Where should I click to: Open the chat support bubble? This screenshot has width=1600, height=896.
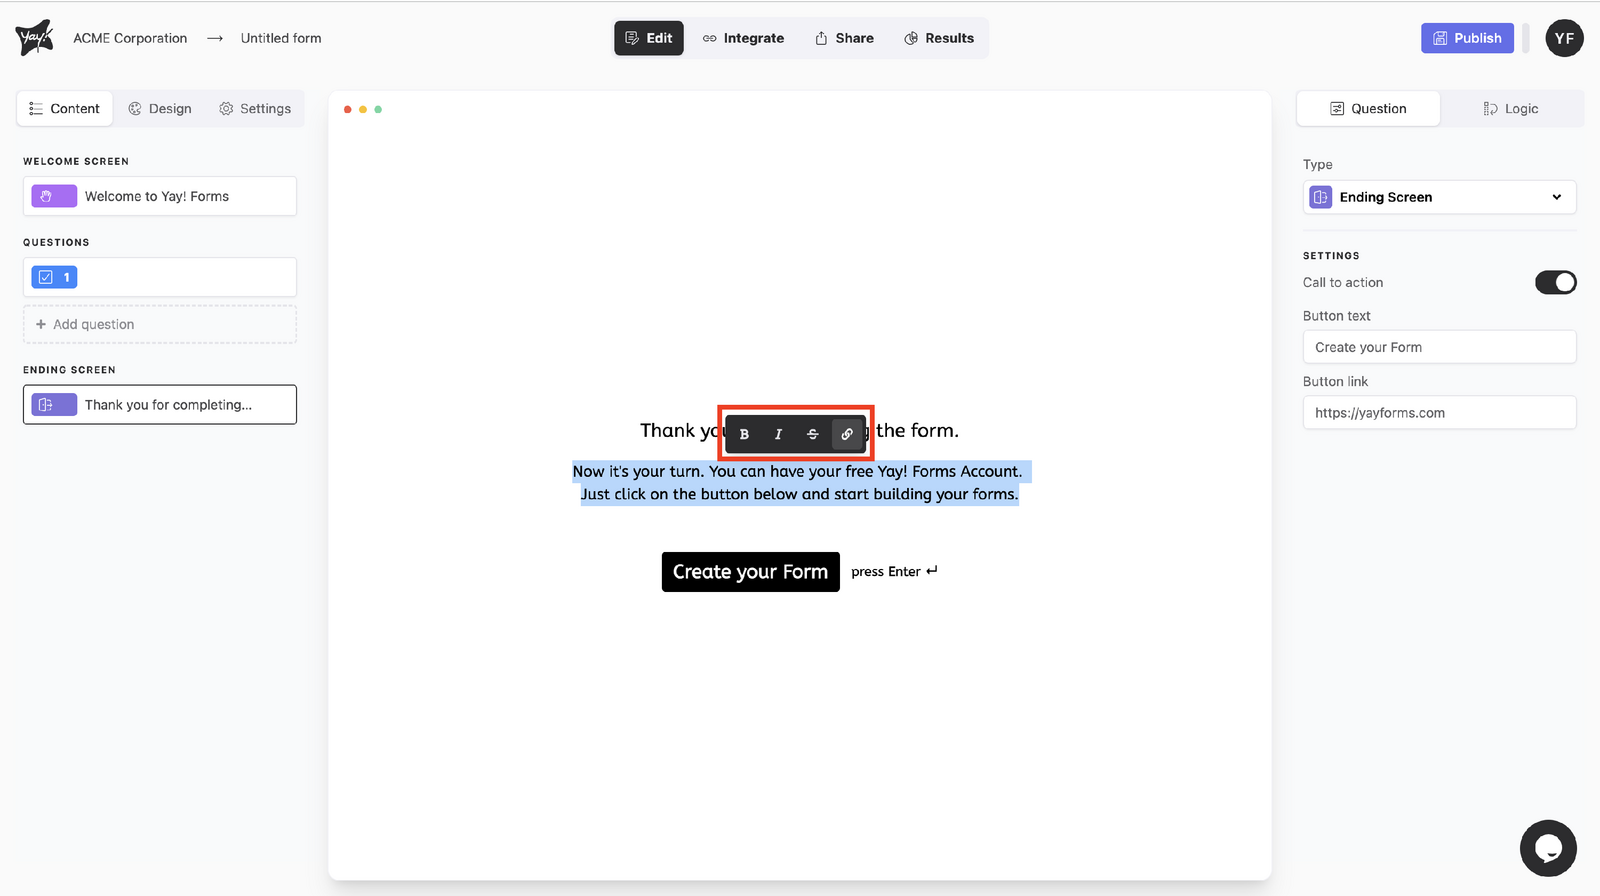[x=1548, y=848]
